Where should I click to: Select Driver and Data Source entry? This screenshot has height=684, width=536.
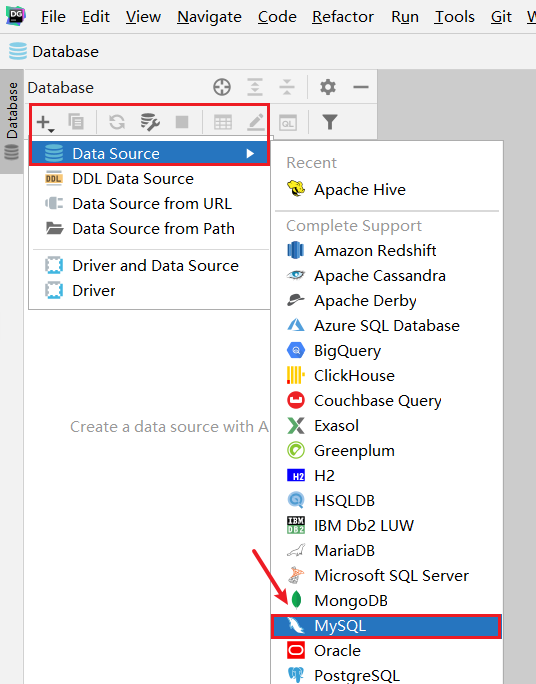(150, 266)
